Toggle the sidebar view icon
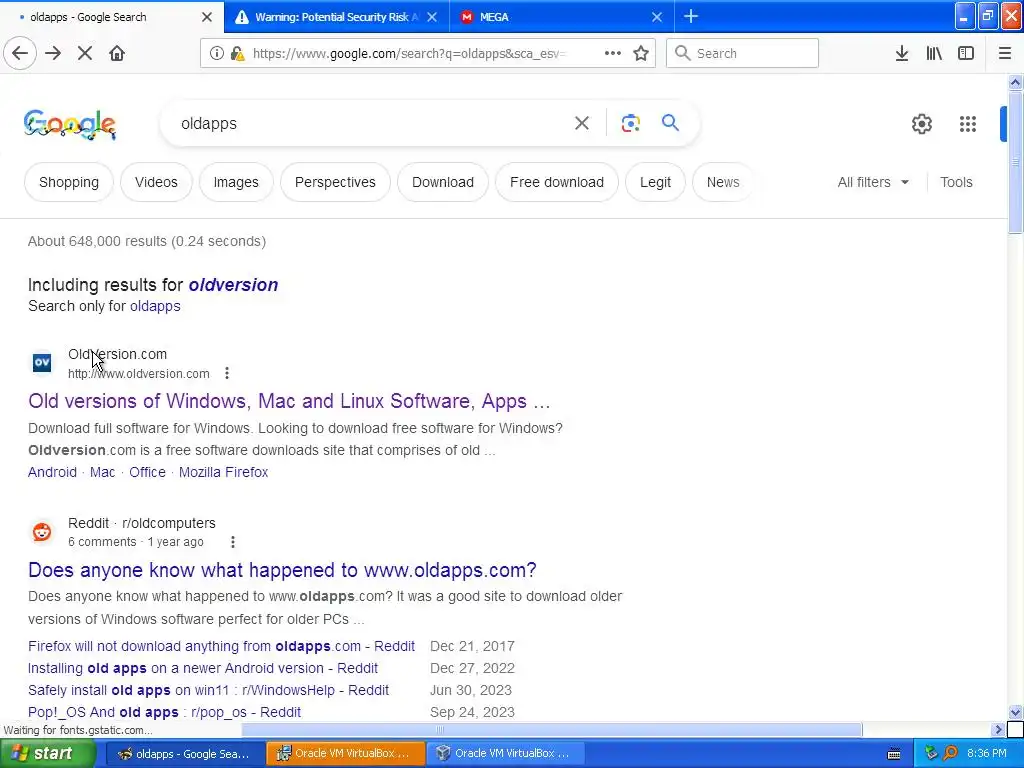The width and height of the screenshot is (1024, 768). [966, 54]
